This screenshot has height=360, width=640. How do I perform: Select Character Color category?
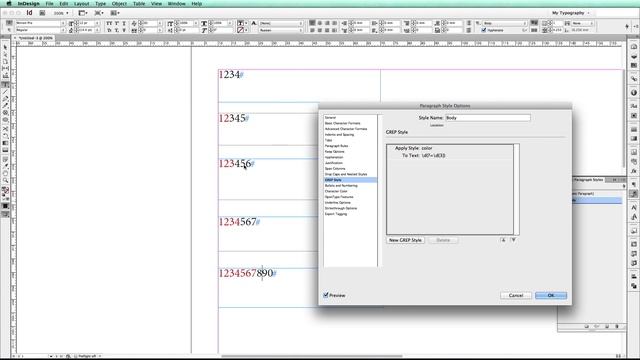pyautogui.click(x=336, y=191)
